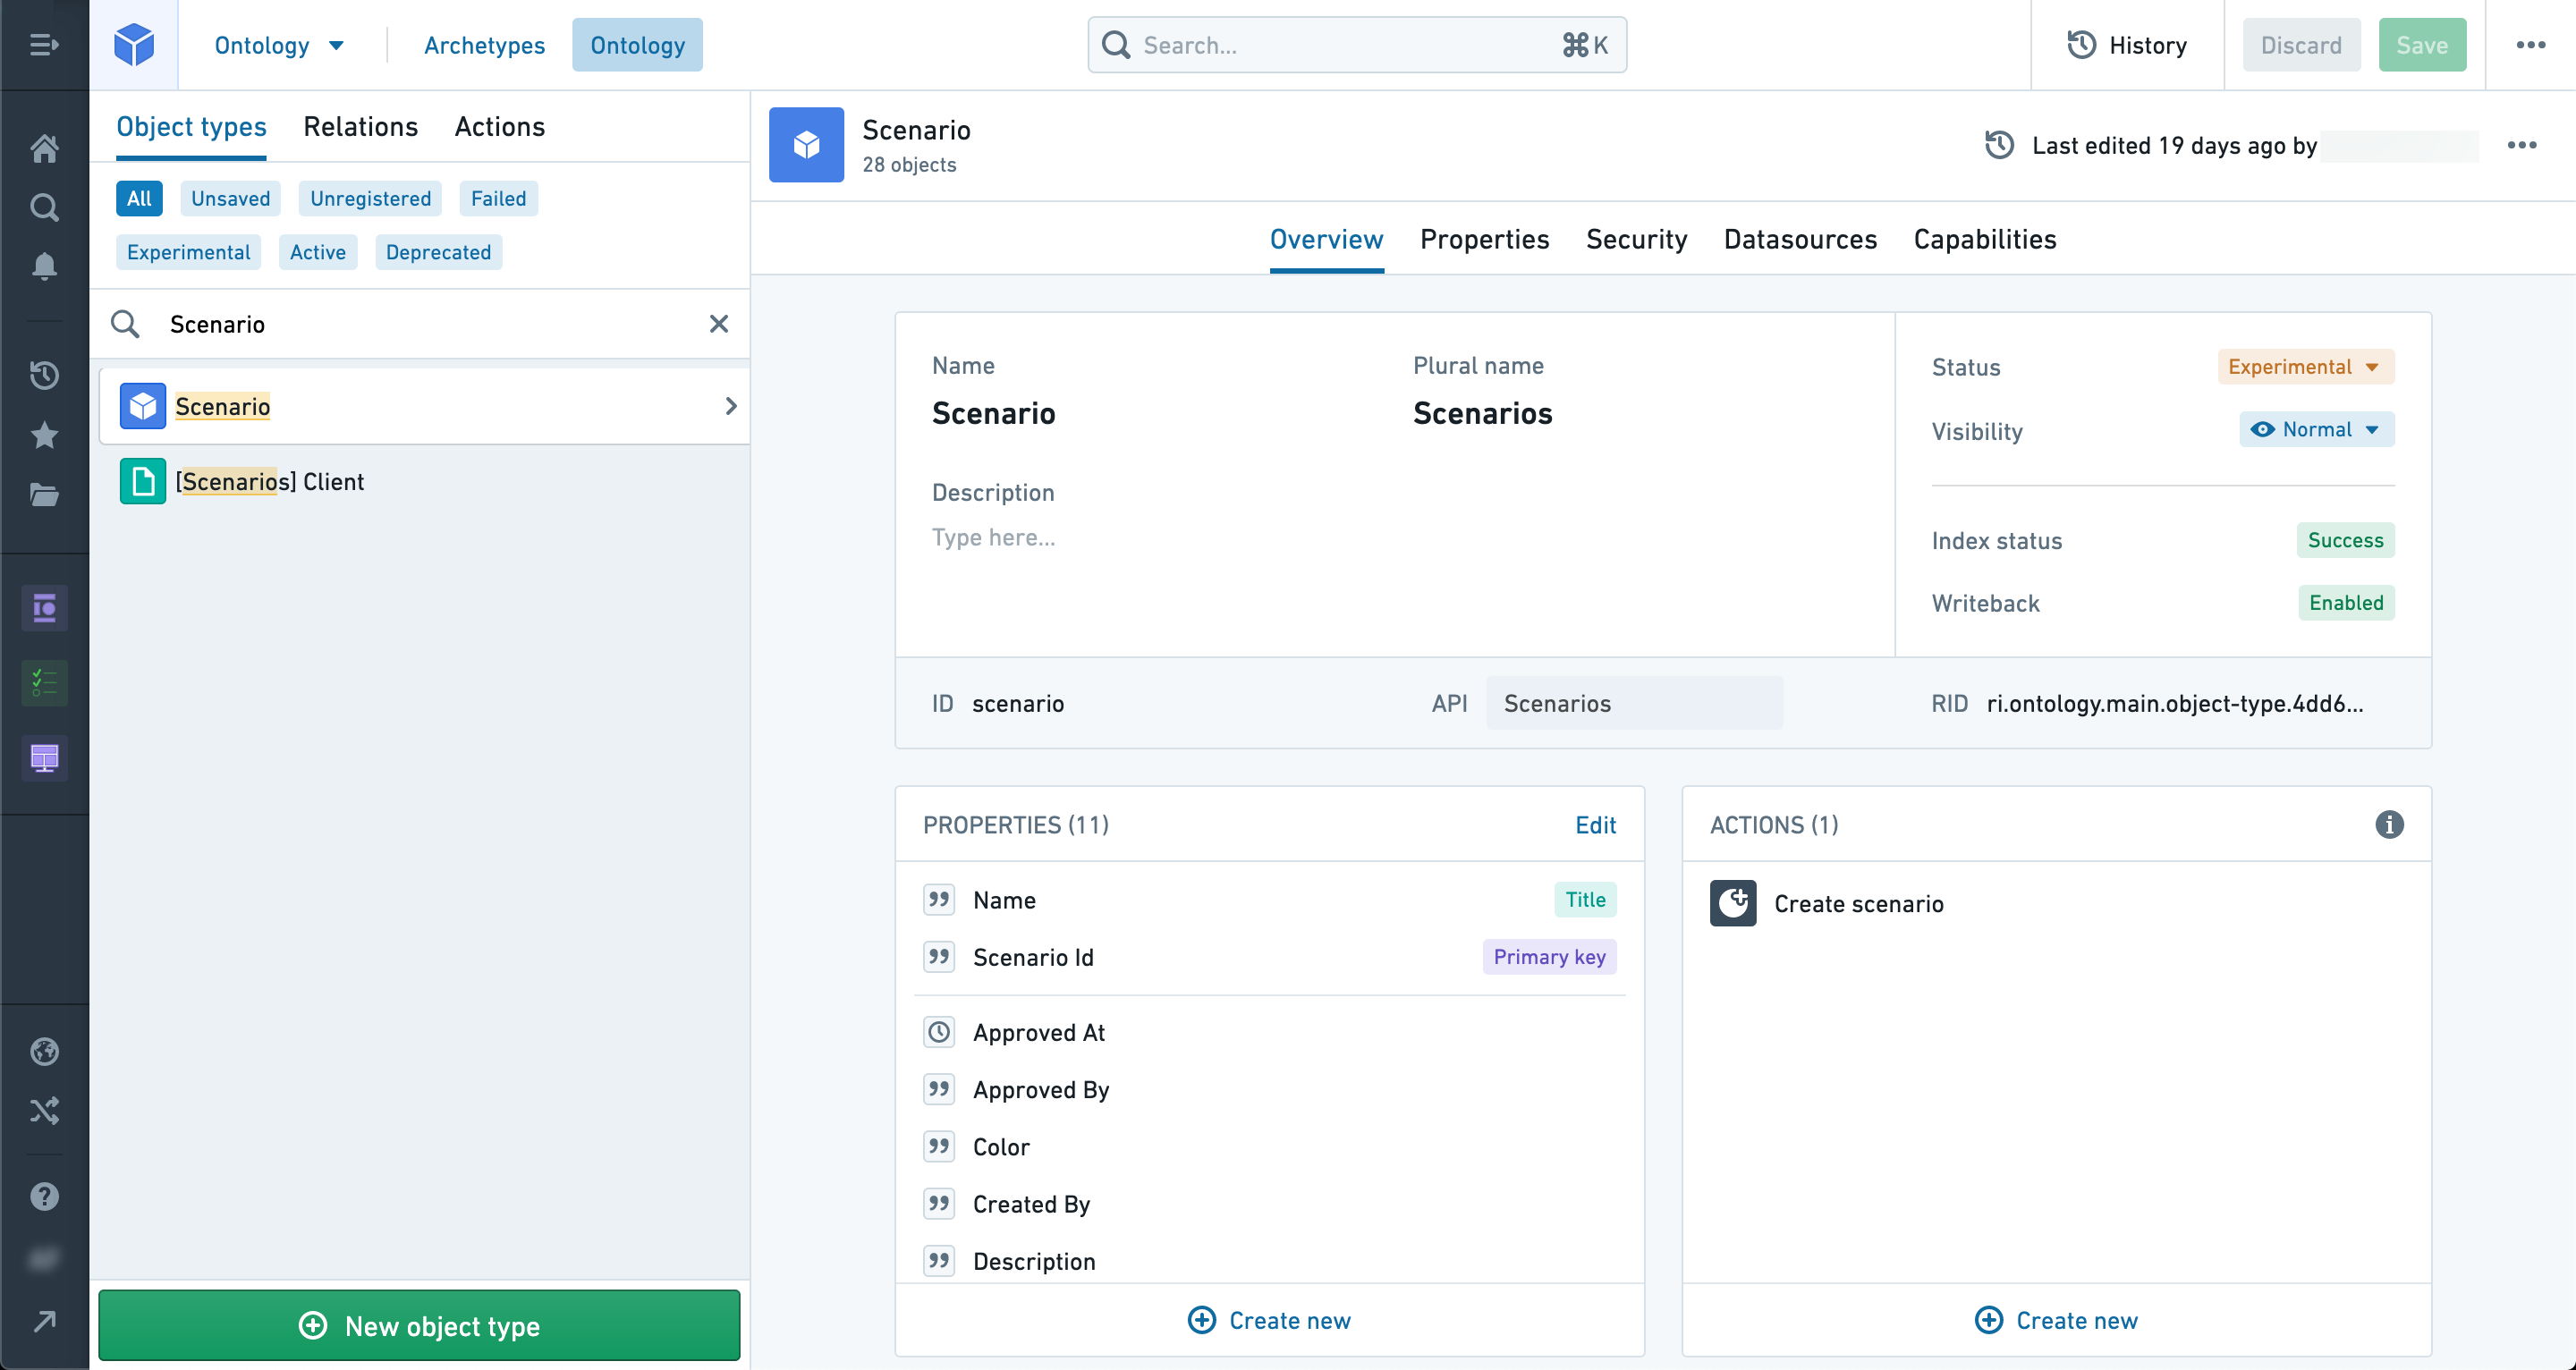Click the [Scenarios] Client object icon
2576x1370 pixels.
pos(141,480)
